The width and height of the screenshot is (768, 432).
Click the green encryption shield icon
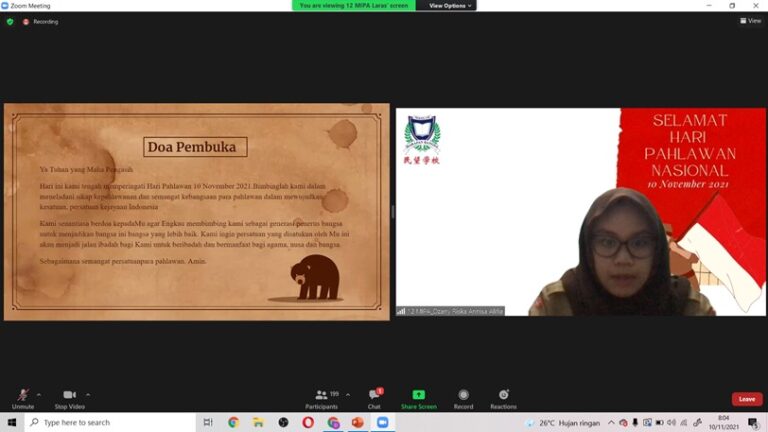10,21
